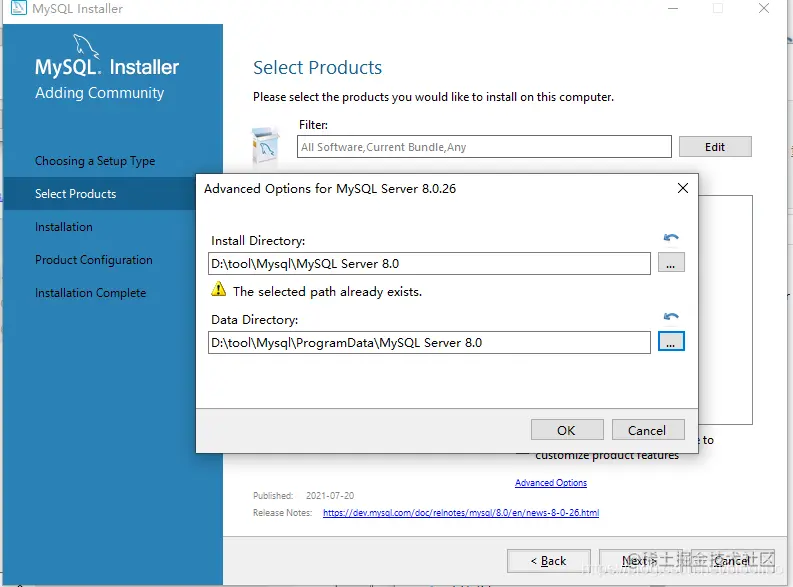The image size is (793, 587).
Task: Go to Installation step in sidebar
Action: point(64,227)
